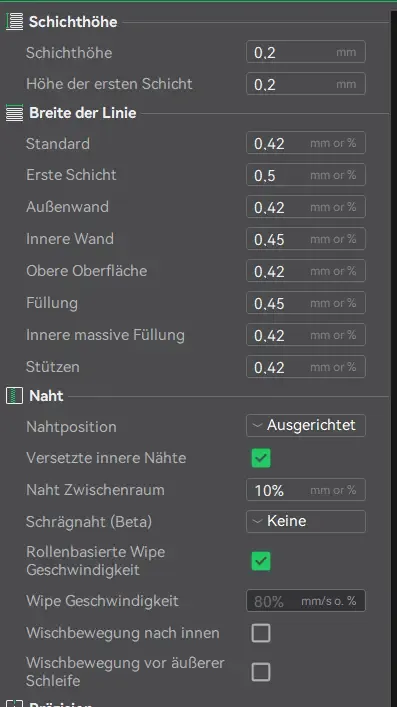Click the Stützen line width field
Screen dimensions: 397x707
coord(306,367)
